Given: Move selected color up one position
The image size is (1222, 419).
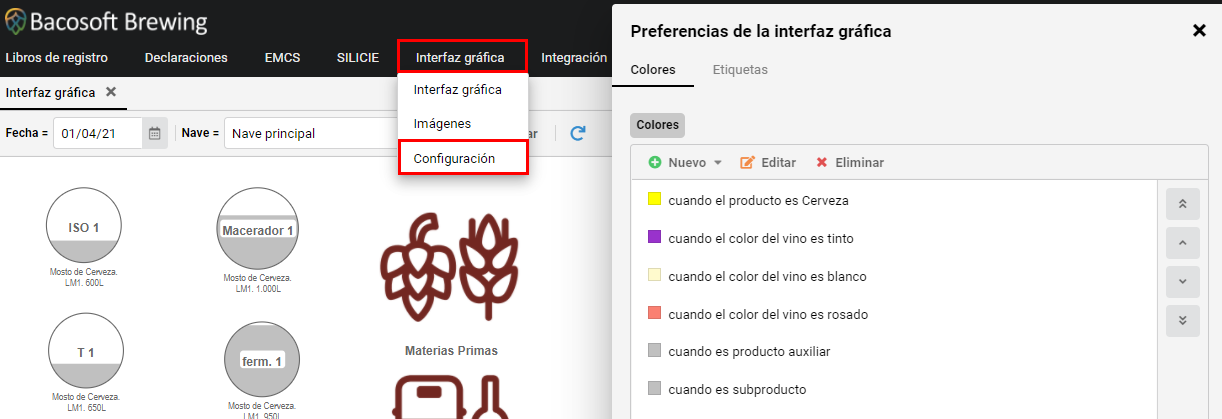Looking at the screenshot, I should (x=1183, y=242).
